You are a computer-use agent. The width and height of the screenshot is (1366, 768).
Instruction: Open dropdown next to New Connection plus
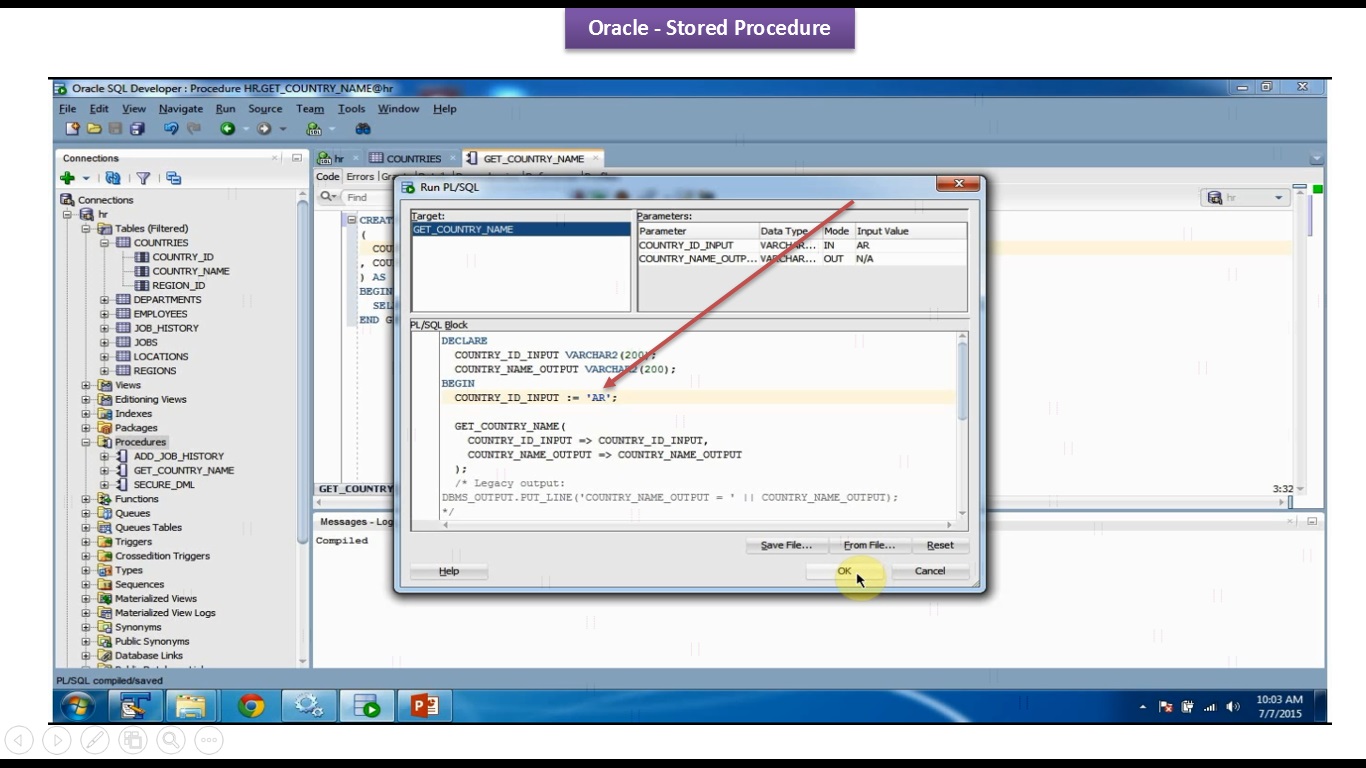coord(86,179)
